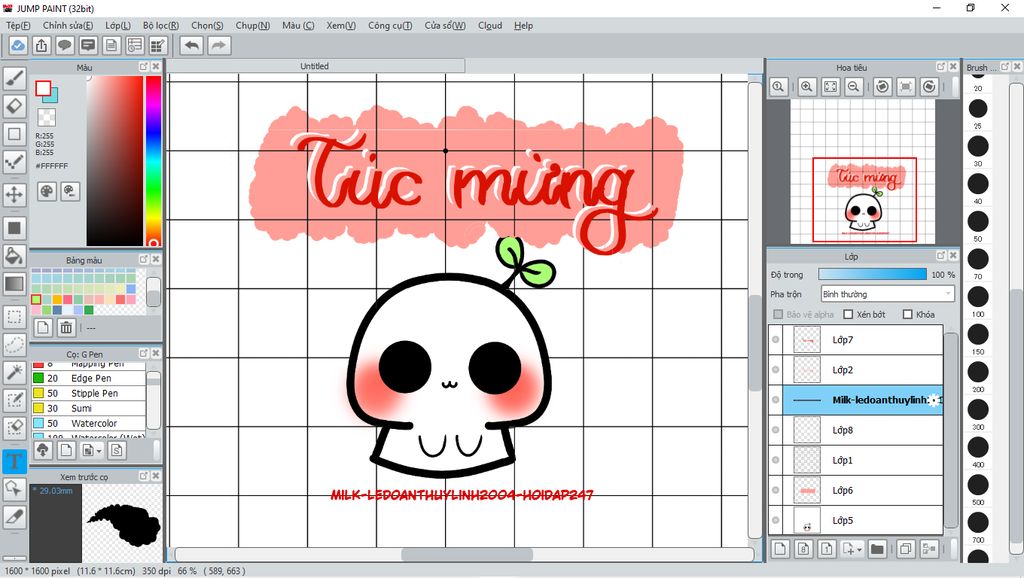Screen dimensions: 1024x578
Task: Create new layer folder
Action: (x=876, y=549)
